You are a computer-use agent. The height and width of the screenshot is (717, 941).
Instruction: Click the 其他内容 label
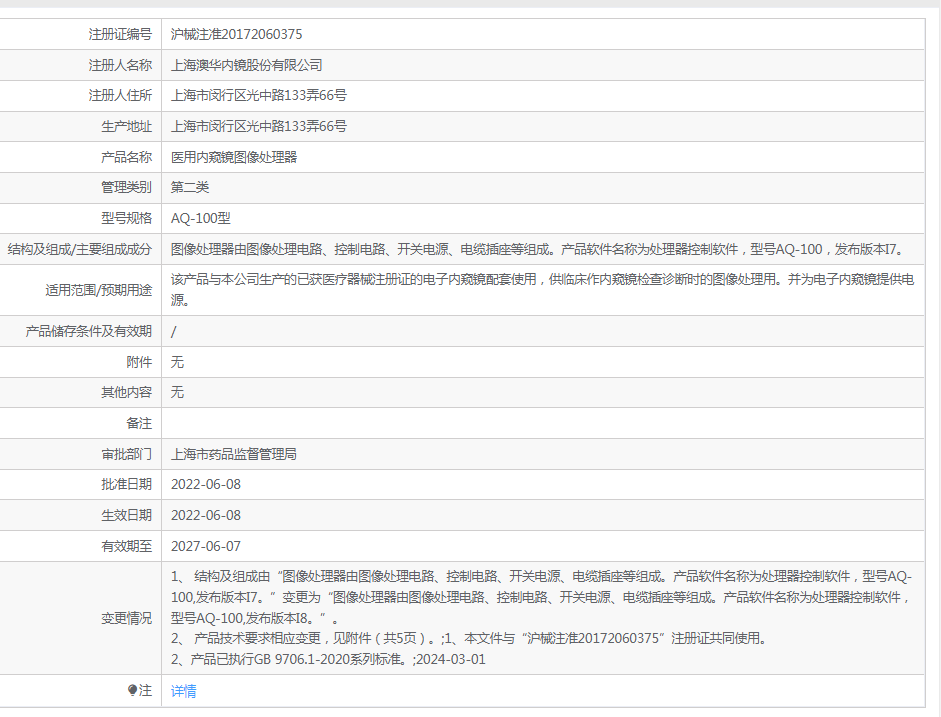click(x=127, y=392)
